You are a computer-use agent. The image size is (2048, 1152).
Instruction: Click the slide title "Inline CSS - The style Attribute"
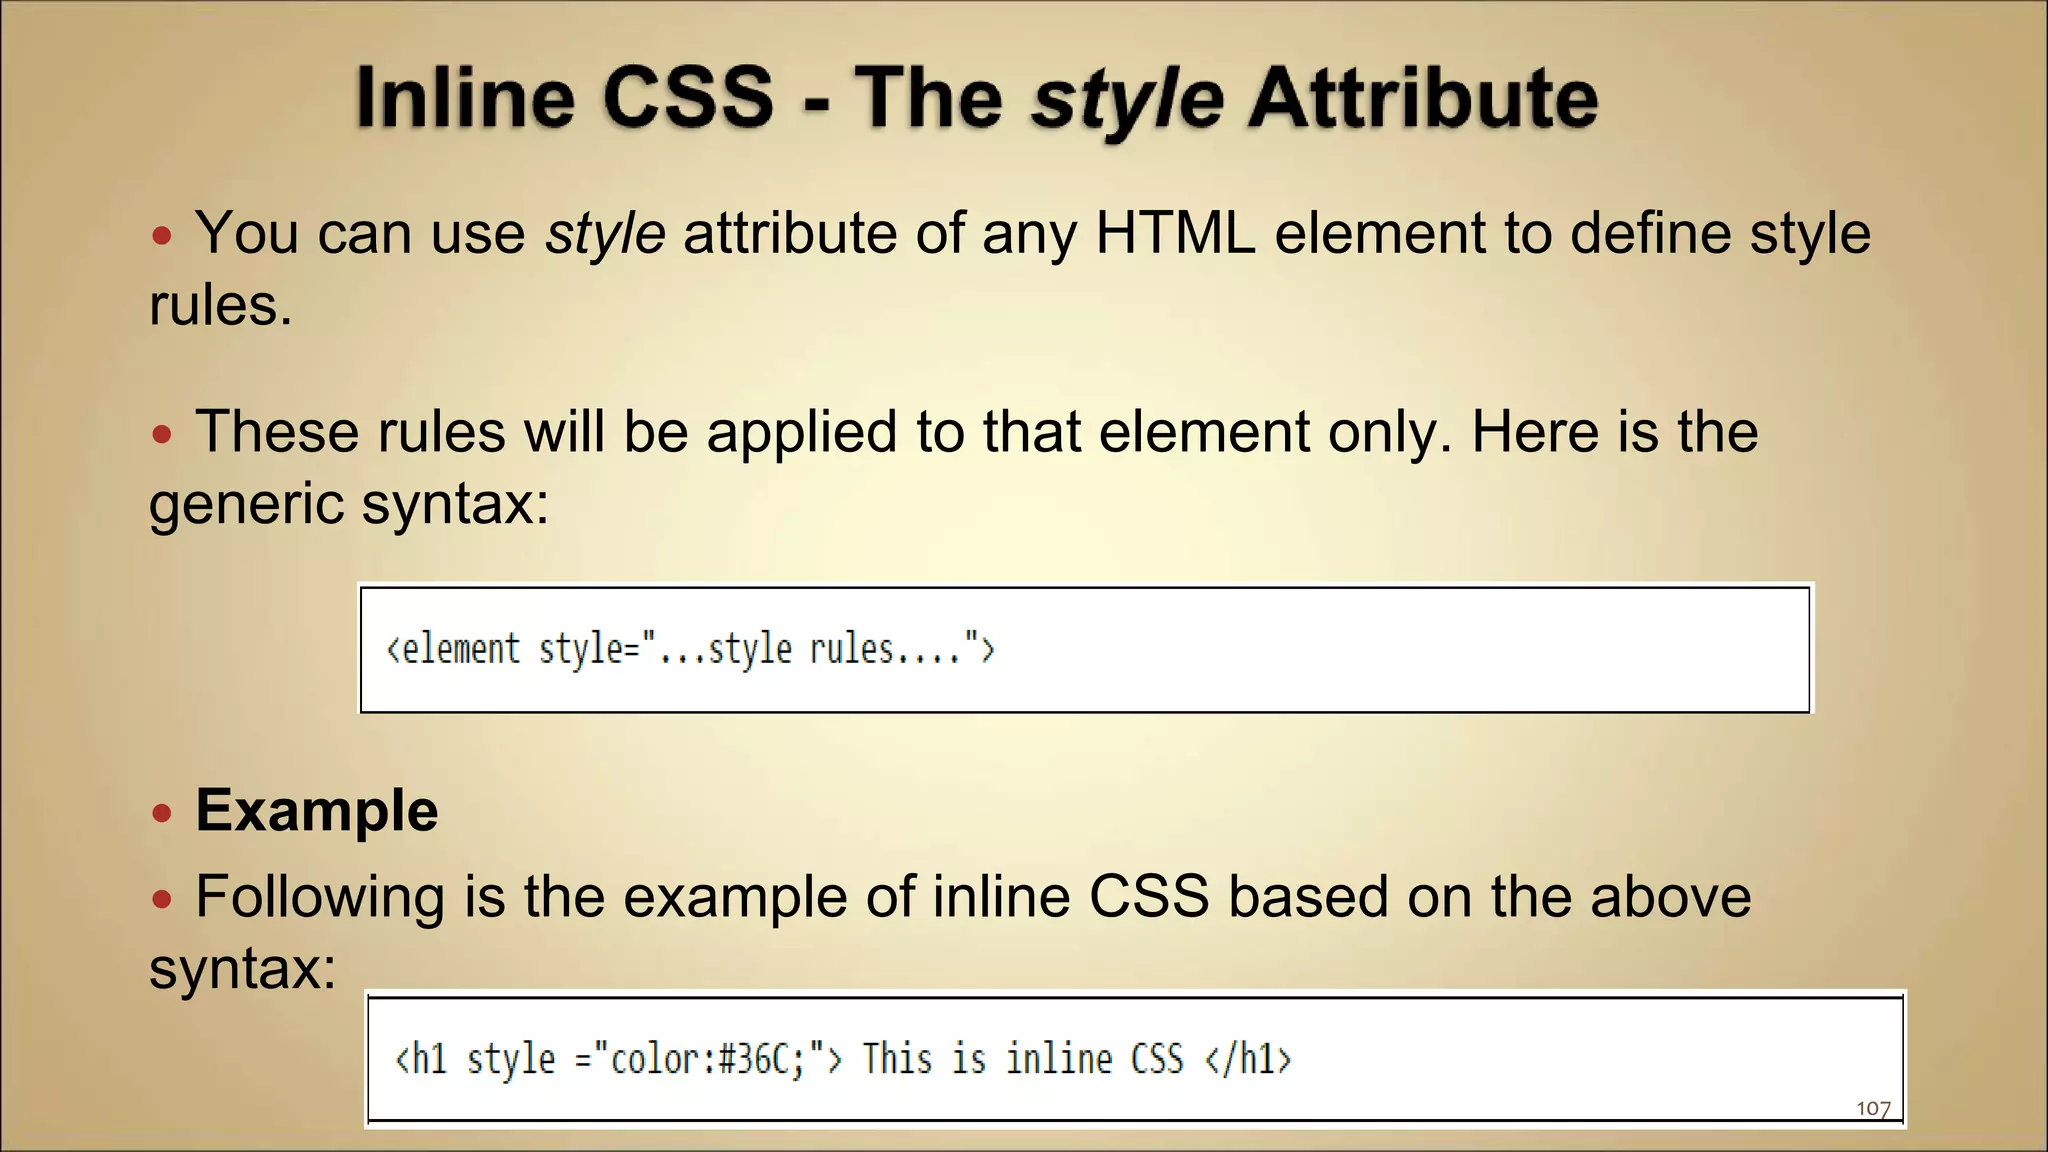(x=977, y=100)
